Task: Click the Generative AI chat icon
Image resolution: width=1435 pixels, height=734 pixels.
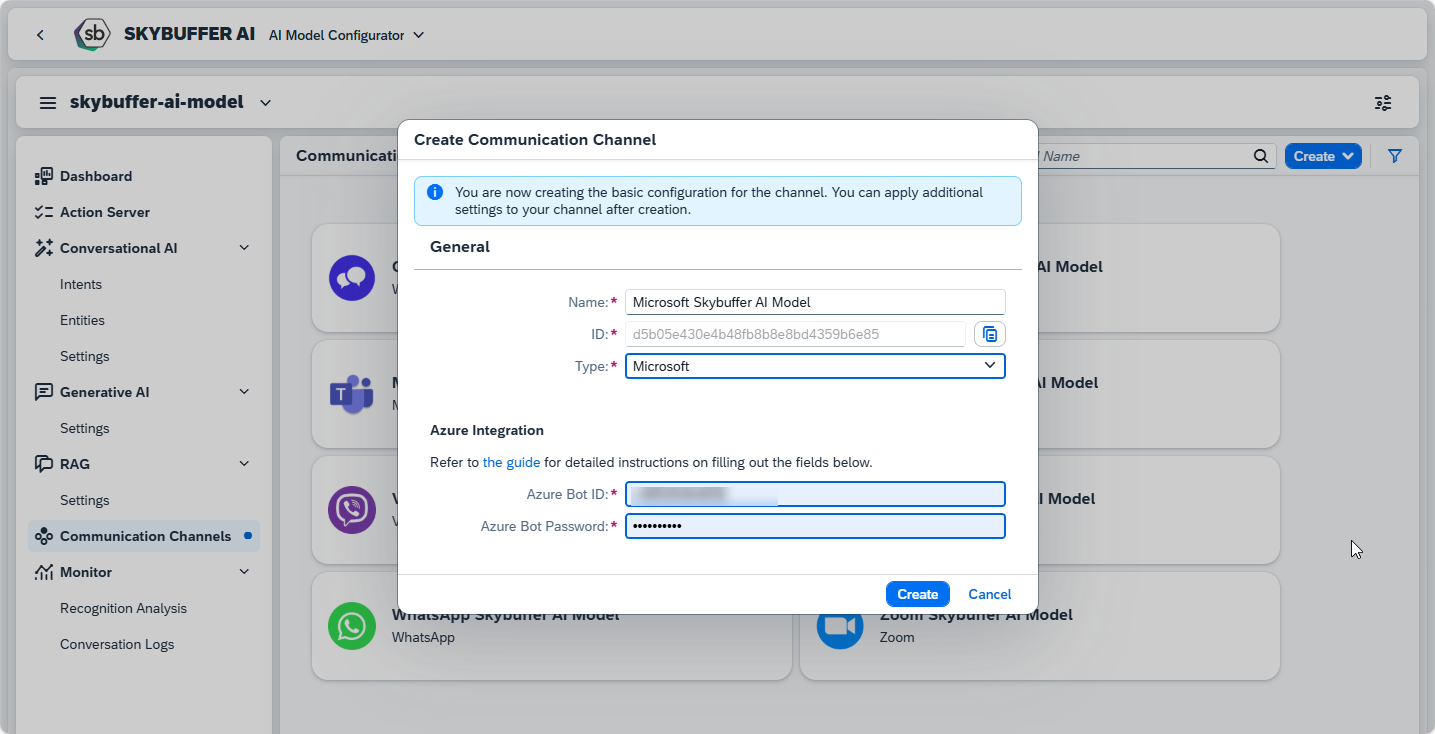Action: click(43, 392)
